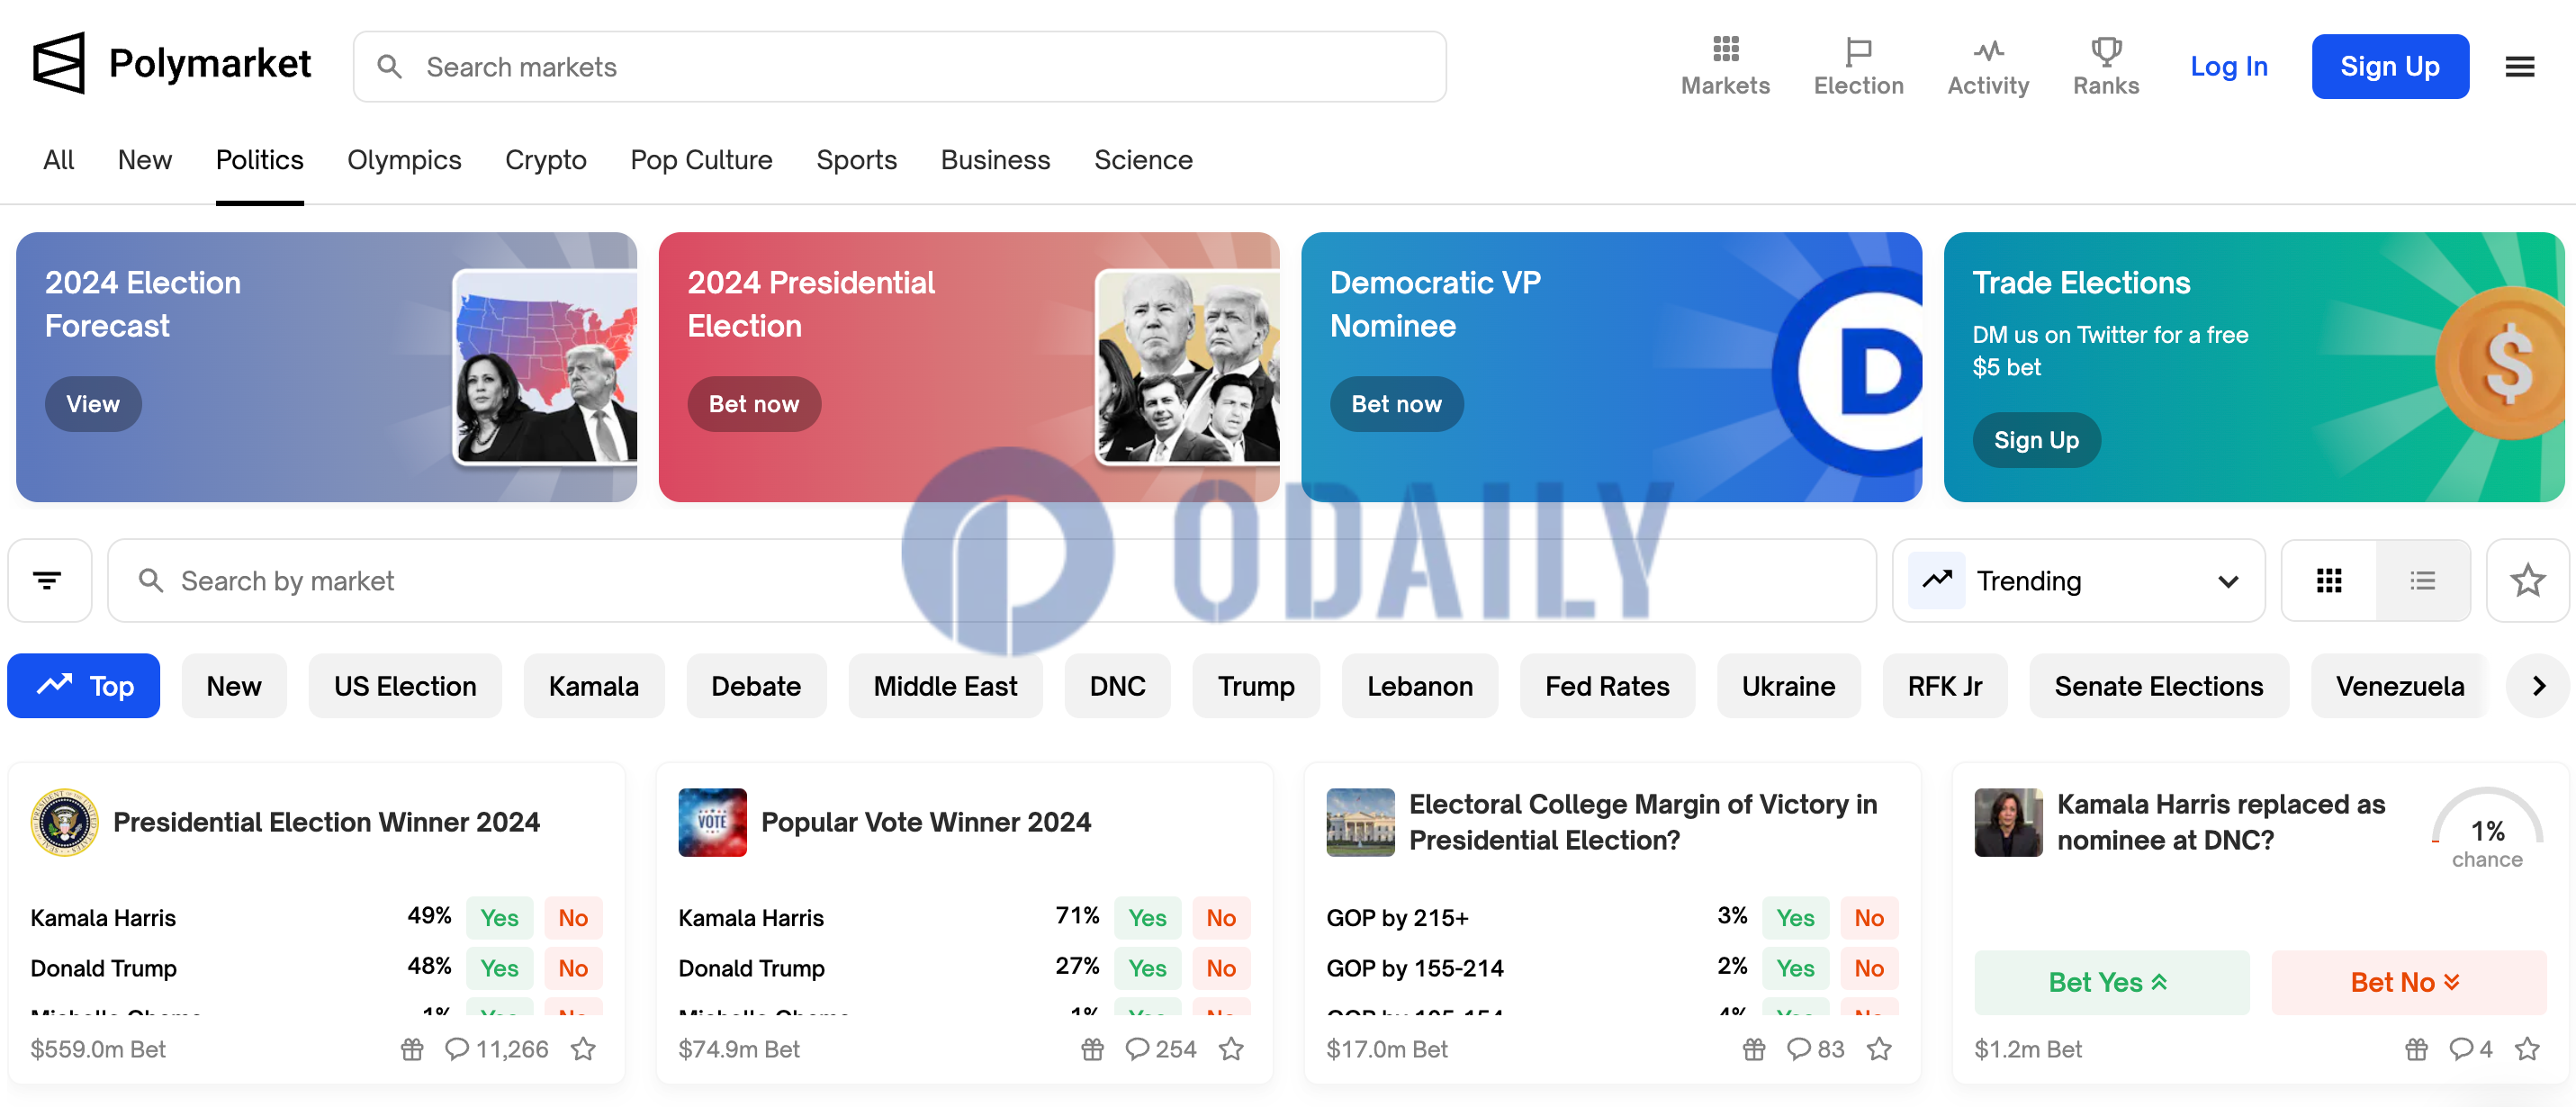
Task: Click the expand arrow on trending topics row
Action: coord(2534,685)
